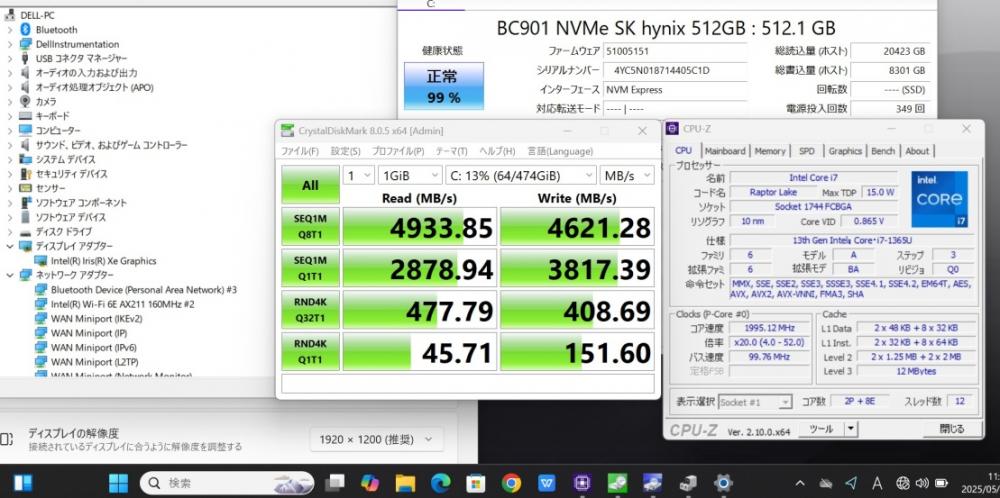Open the プロファイル(P) menu
This screenshot has width=1000, height=498.
pyautogui.click(x=398, y=151)
